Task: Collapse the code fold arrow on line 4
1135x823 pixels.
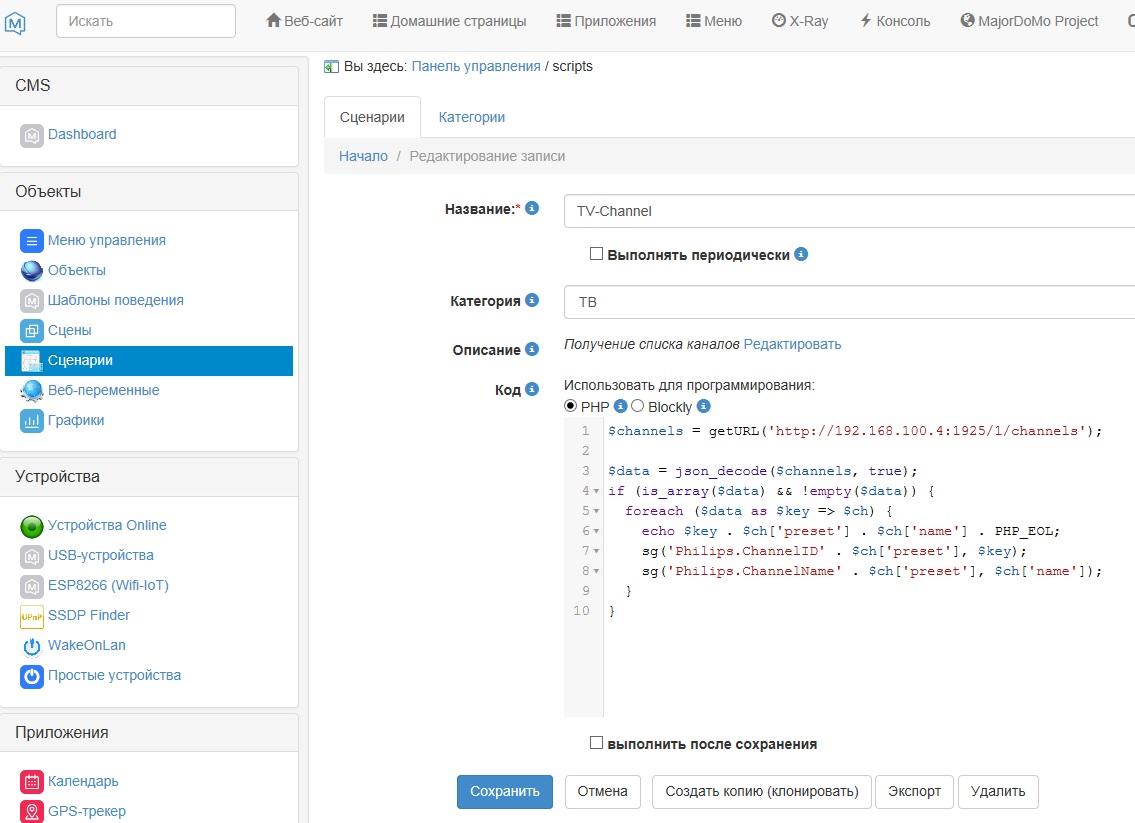Action: coord(597,491)
